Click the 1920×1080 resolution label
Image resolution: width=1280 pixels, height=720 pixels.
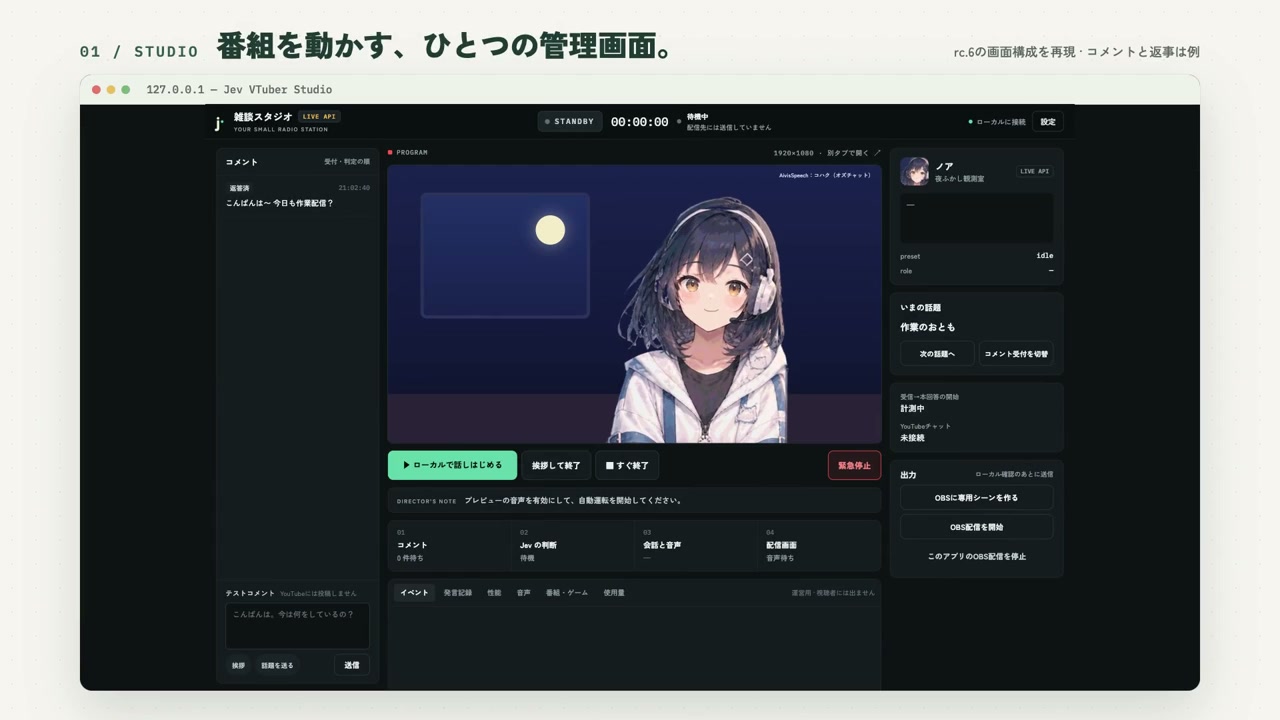(794, 153)
